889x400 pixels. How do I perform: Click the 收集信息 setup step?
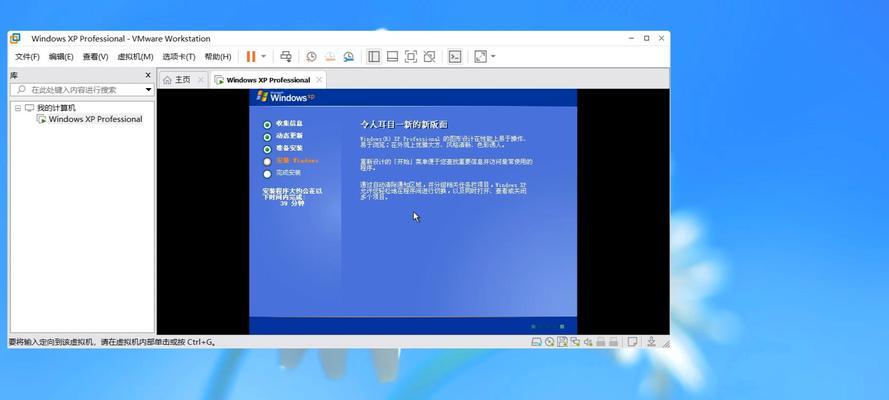(289, 124)
